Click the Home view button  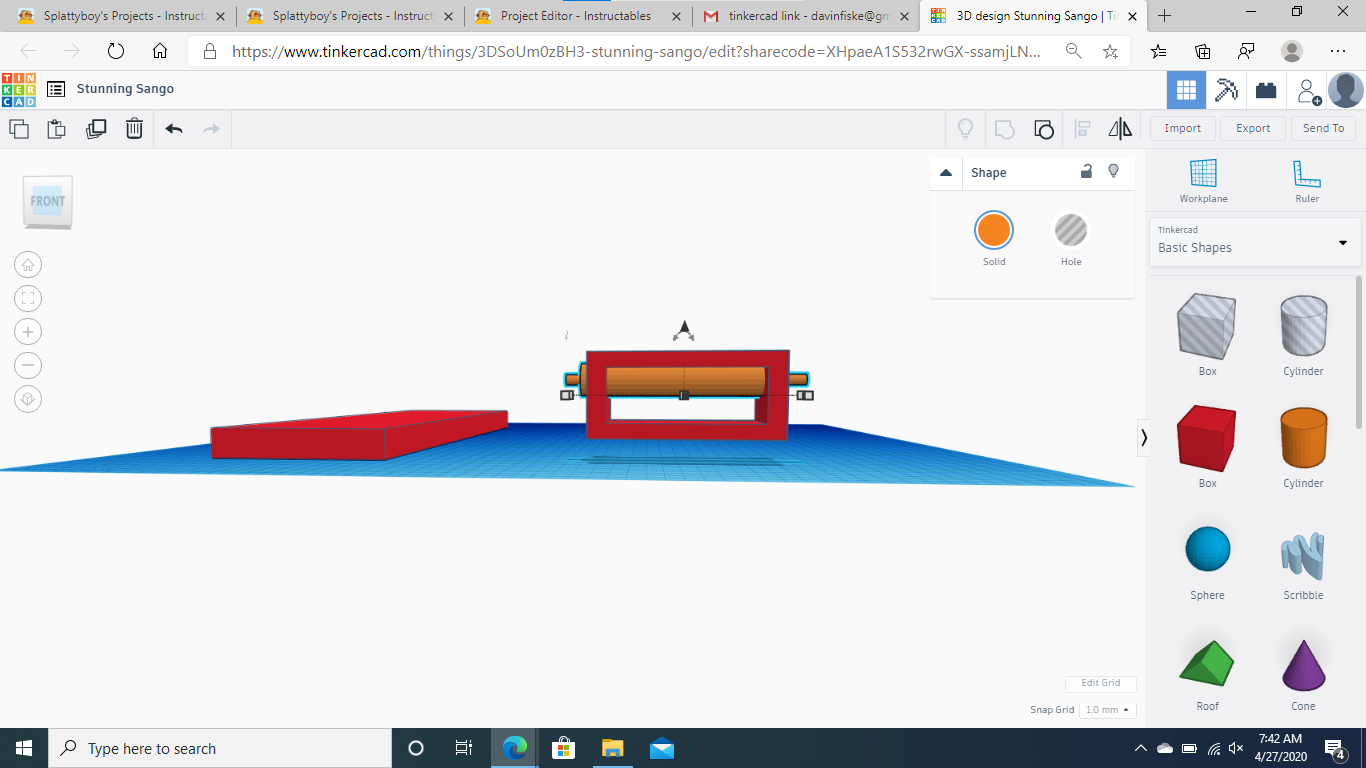point(28,265)
